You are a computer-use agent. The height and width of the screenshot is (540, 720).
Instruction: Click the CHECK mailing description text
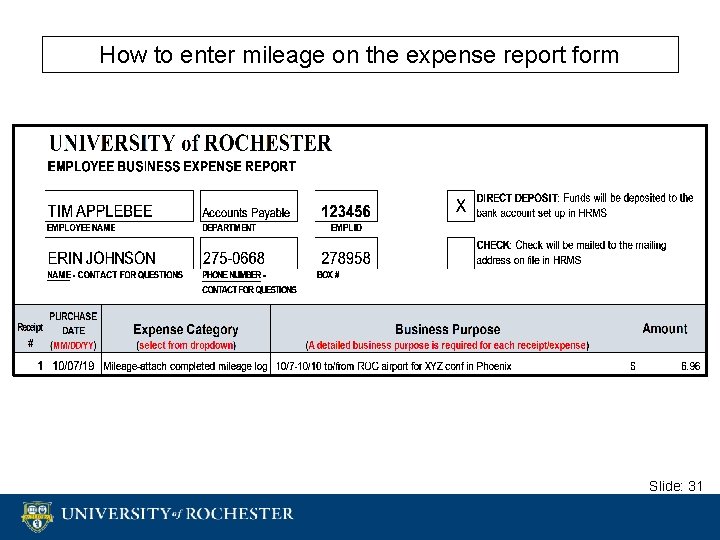571,253
